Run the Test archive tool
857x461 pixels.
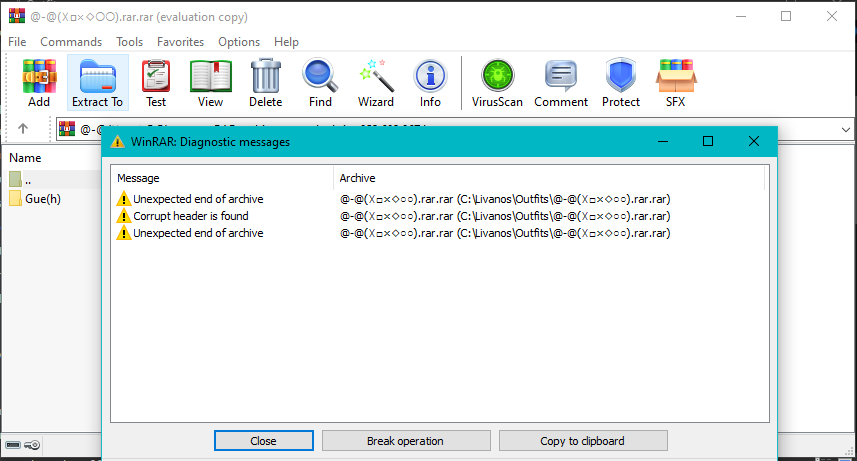click(x=156, y=82)
